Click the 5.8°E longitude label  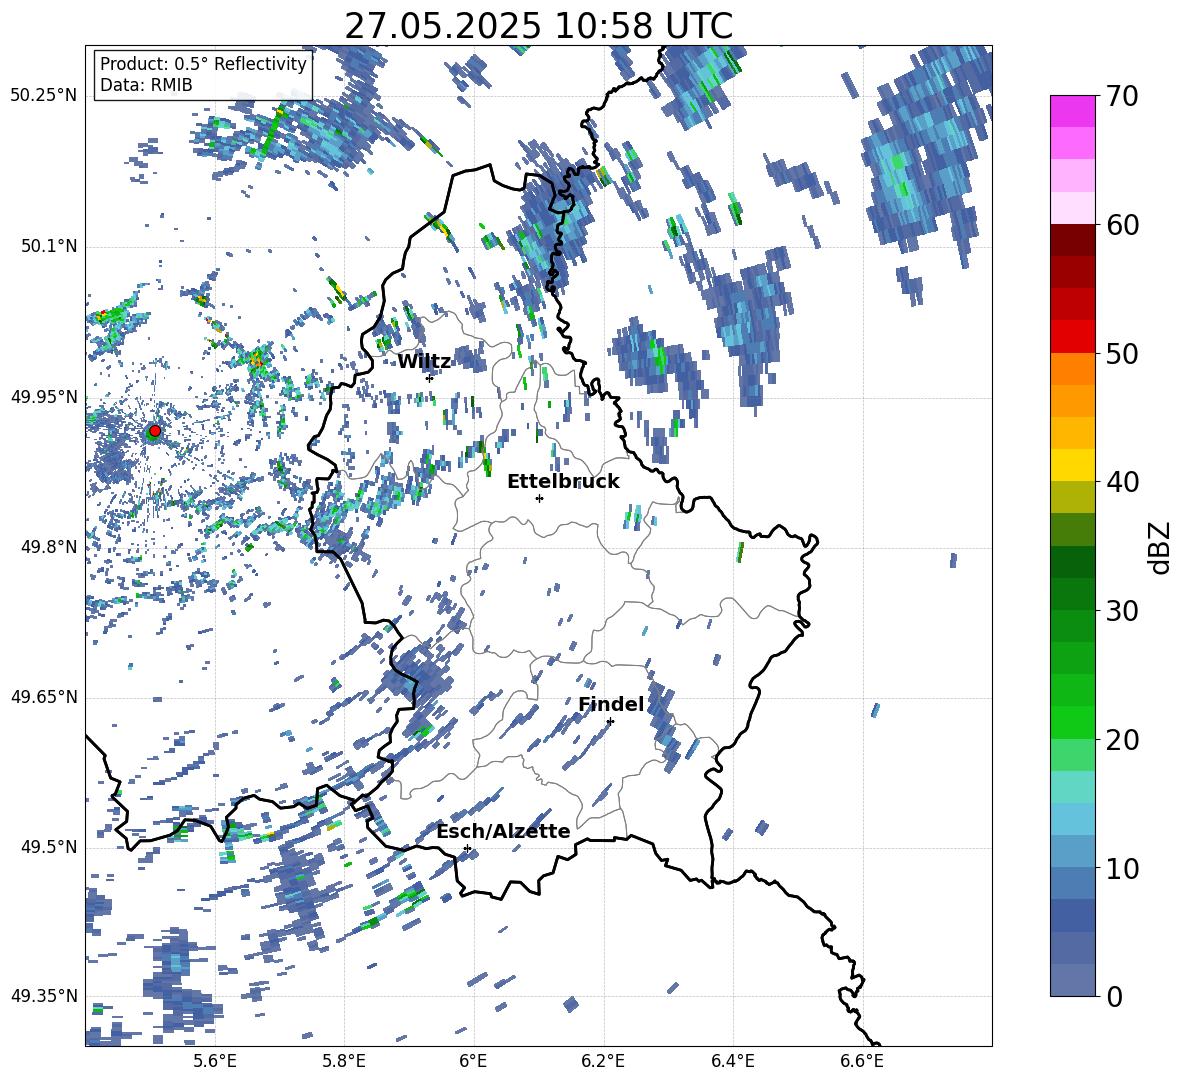(344, 1062)
